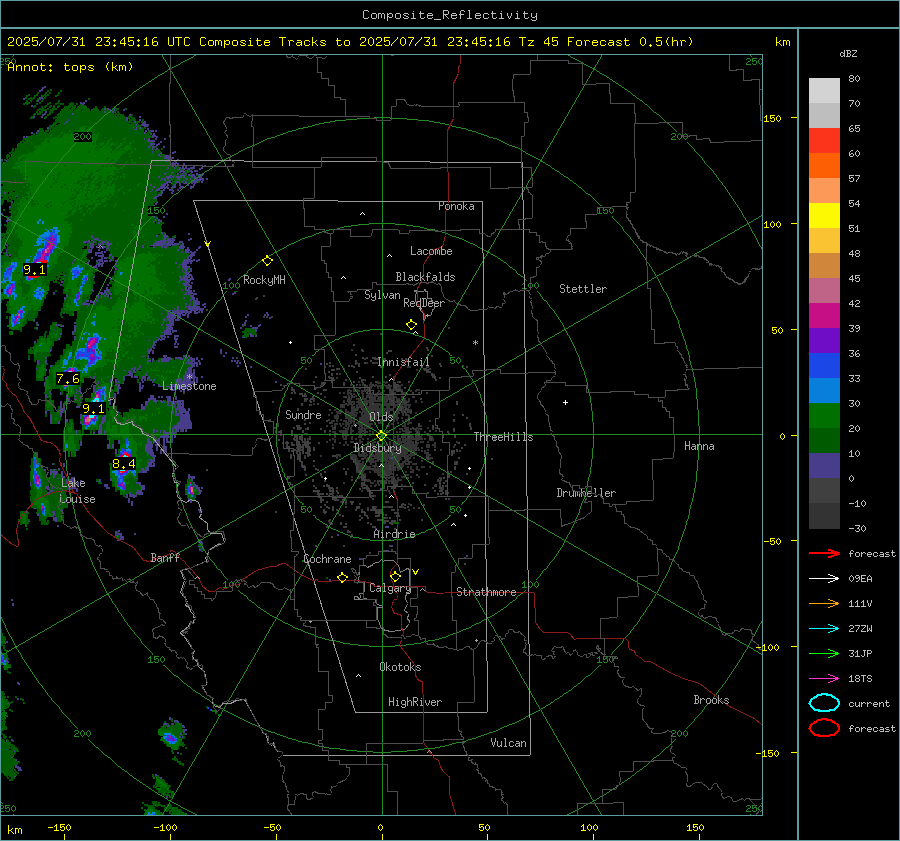Click the Sundre city label

(303, 415)
